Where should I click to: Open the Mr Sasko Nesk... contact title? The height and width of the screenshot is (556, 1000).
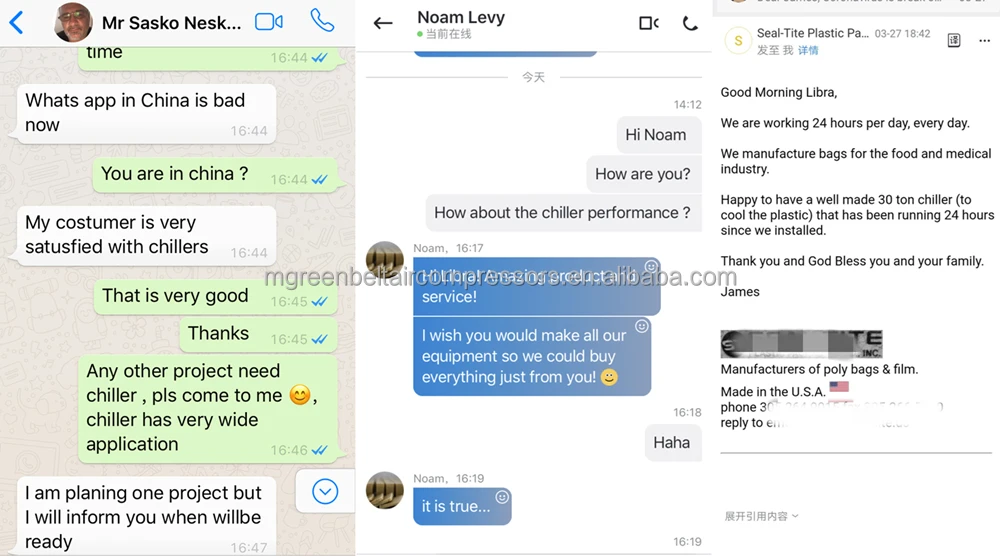(x=172, y=23)
